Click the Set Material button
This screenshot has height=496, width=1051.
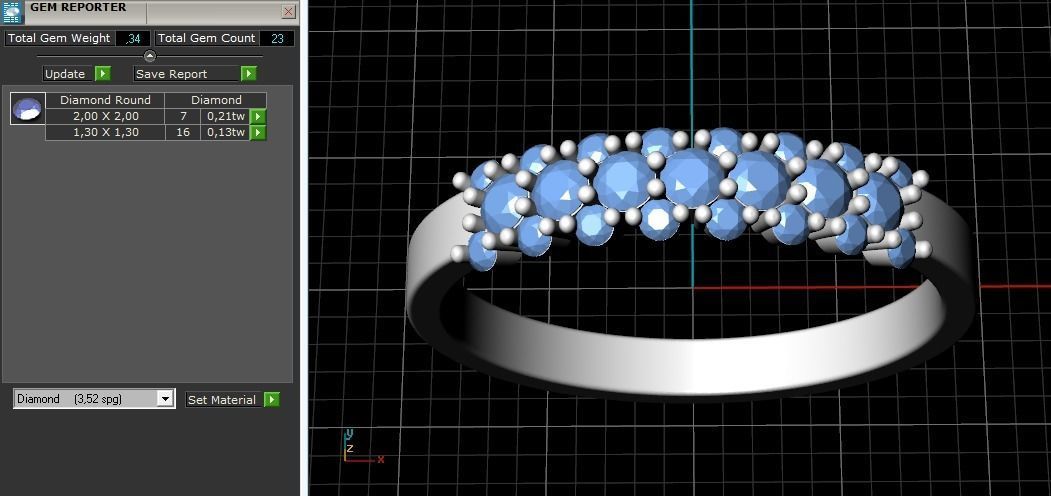(x=222, y=399)
